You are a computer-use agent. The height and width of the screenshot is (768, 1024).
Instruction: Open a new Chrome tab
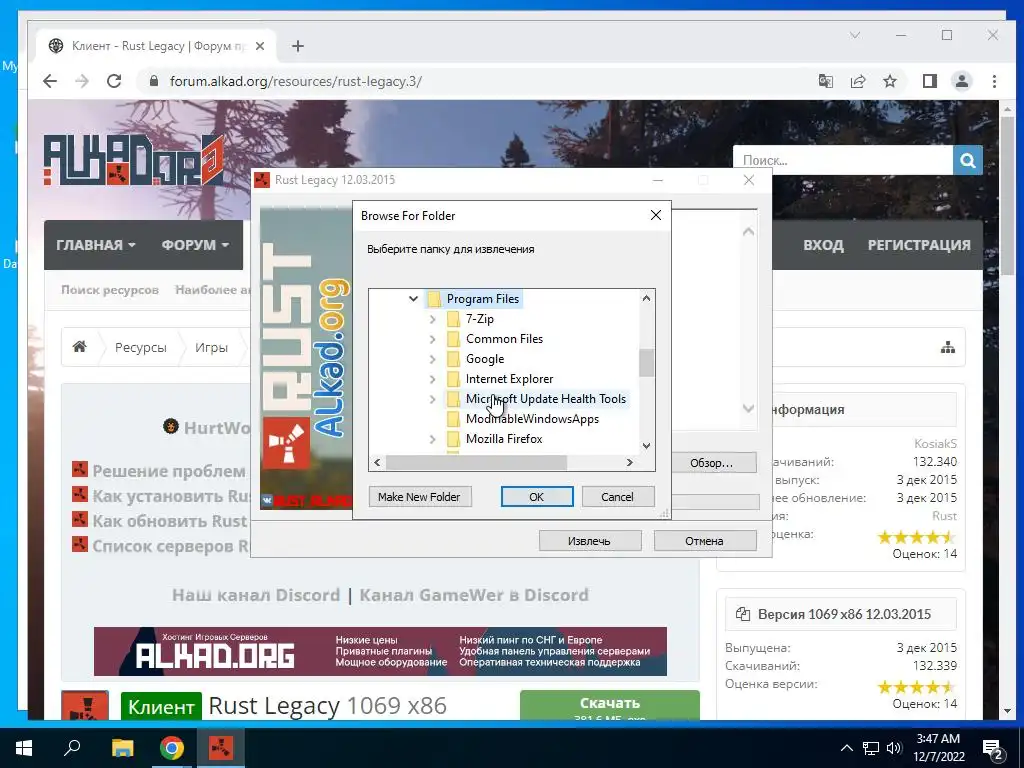[x=298, y=46]
